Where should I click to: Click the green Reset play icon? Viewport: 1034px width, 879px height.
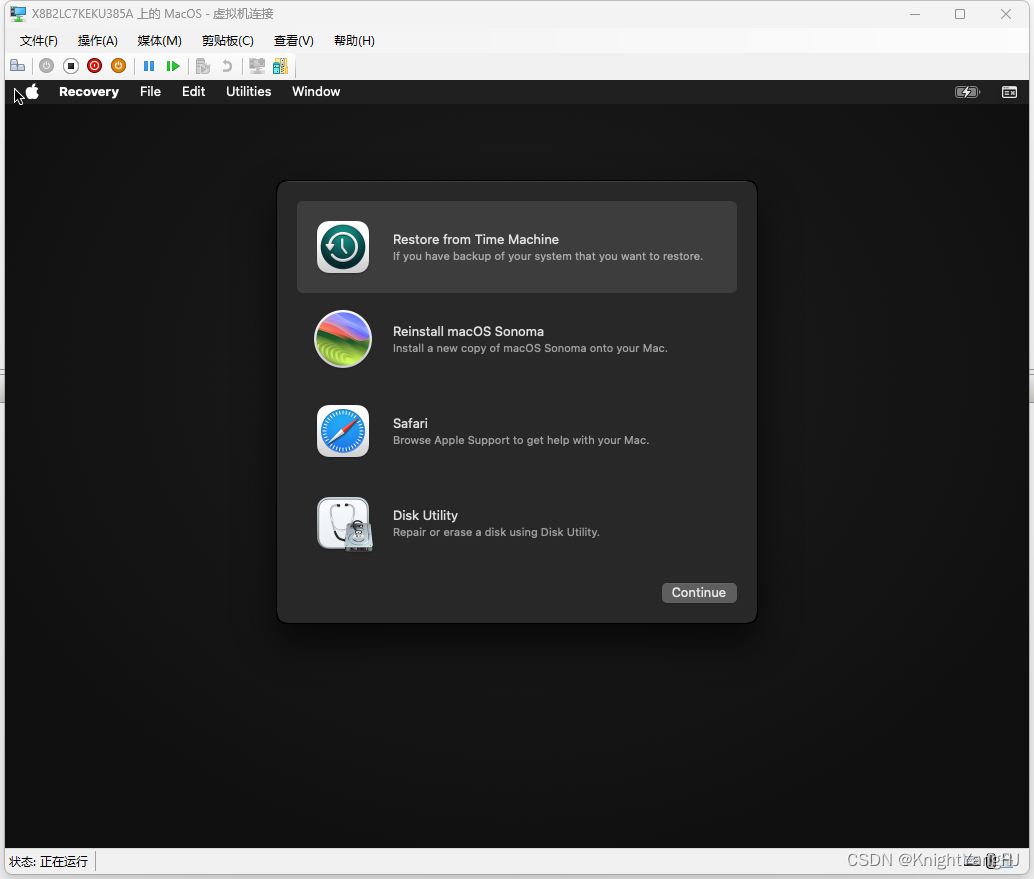point(173,66)
